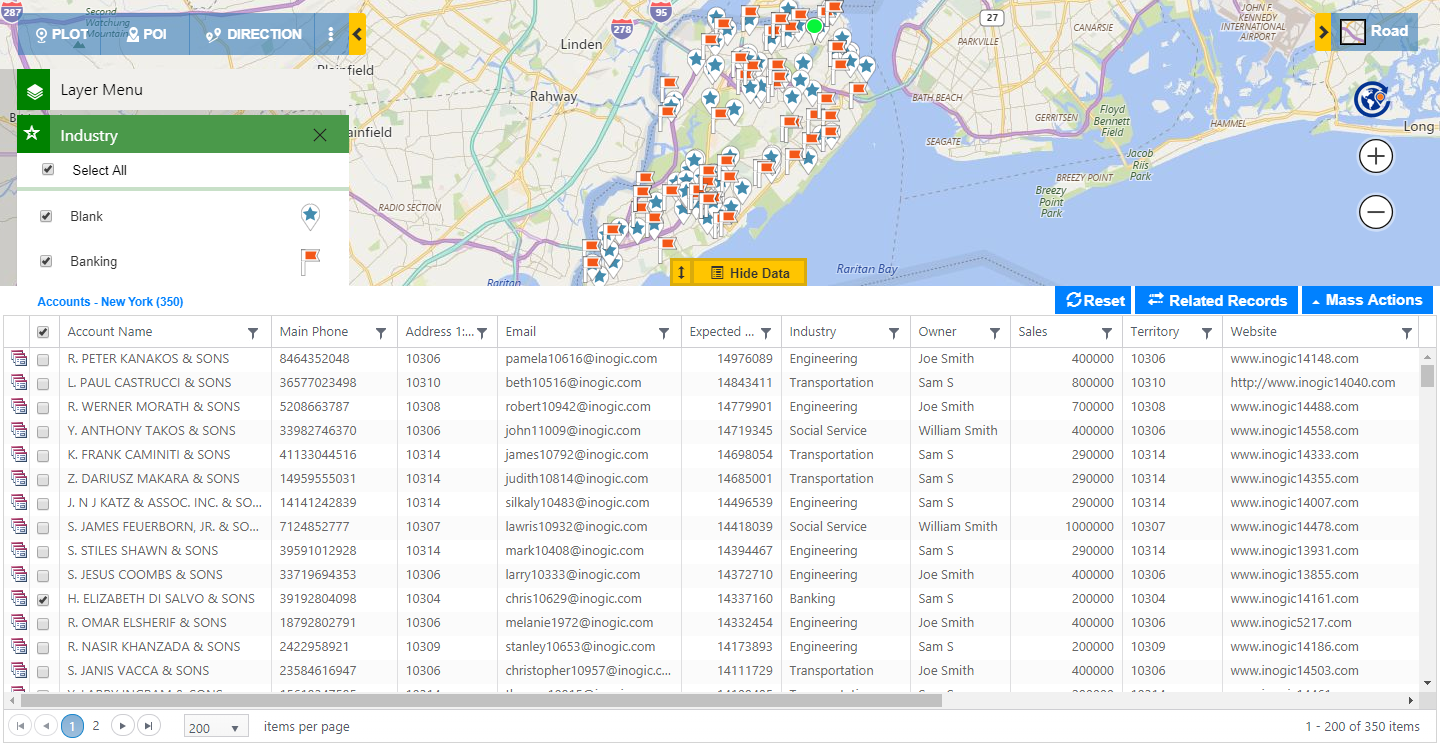Click the Banking flag legend icon

point(310,262)
